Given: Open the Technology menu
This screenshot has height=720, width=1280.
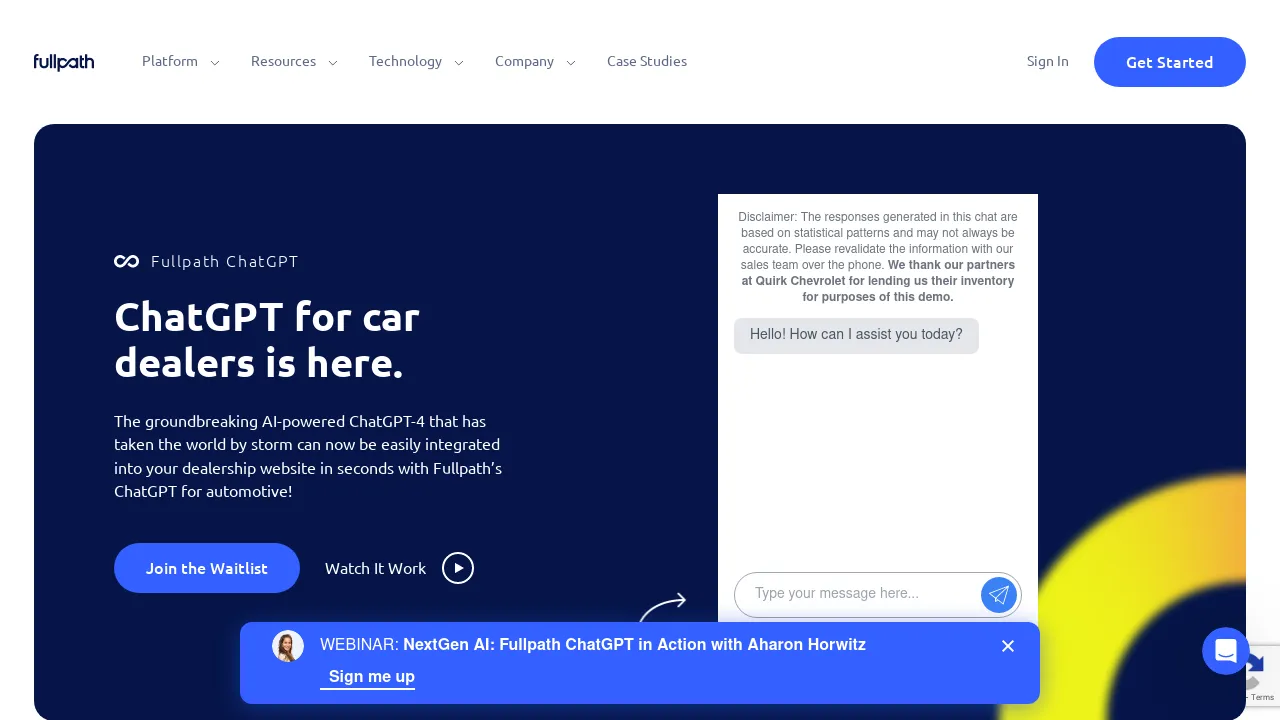Looking at the screenshot, I should tap(405, 61).
